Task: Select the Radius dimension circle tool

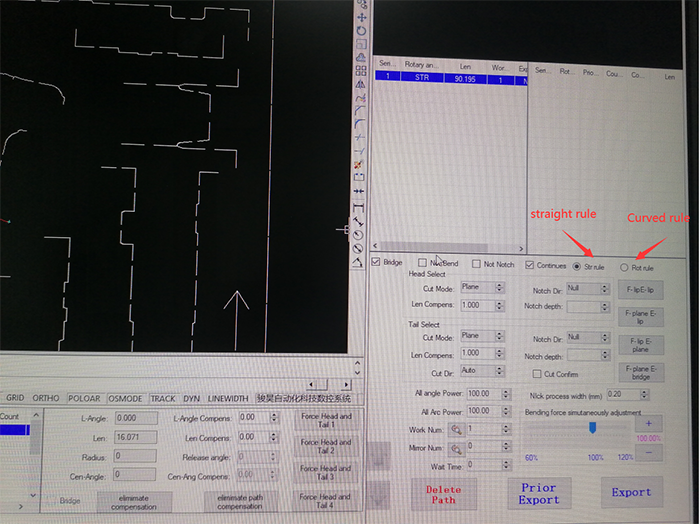Action: [358, 235]
